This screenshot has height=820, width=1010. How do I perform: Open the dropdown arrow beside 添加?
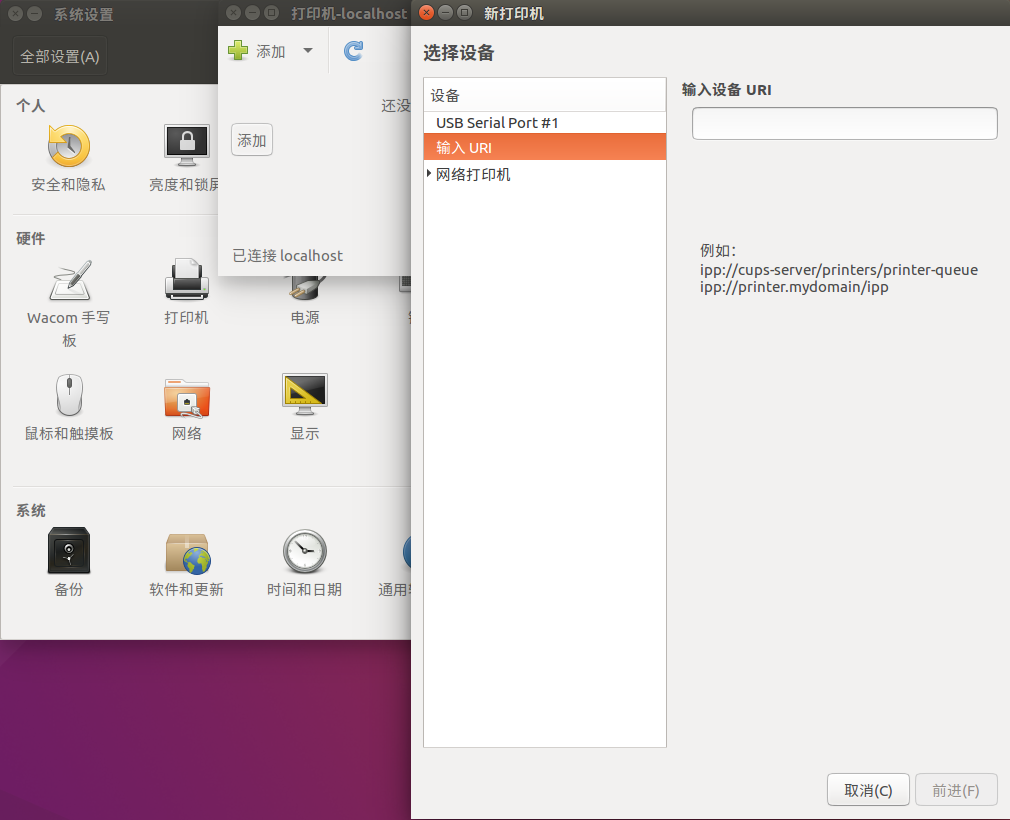pos(308,51)
